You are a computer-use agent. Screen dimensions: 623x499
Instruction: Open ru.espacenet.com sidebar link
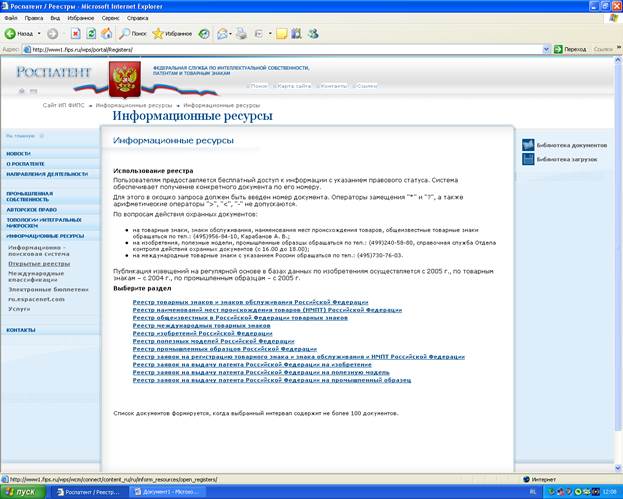click(37, 299)
